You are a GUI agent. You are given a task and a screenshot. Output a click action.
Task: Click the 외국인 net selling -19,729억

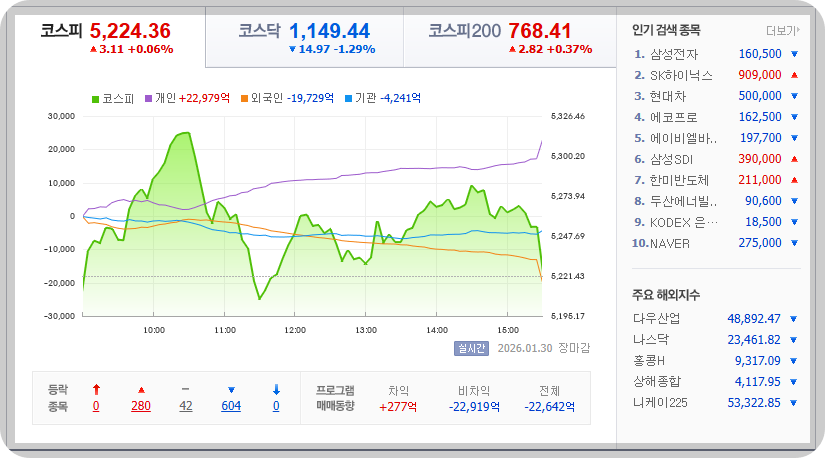point(311,98)
